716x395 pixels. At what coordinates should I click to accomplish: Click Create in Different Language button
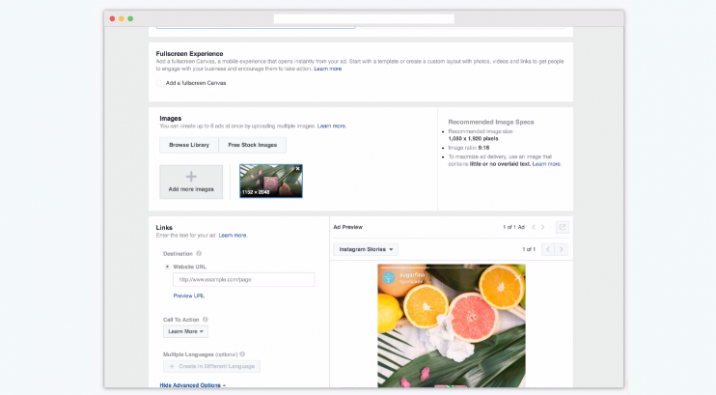[x=212, y=366]
